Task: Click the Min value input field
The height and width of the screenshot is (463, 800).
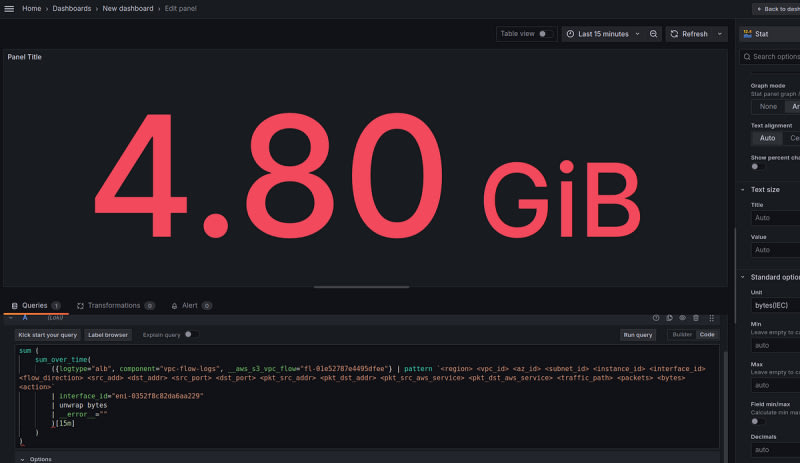Action: pos(775,344)
